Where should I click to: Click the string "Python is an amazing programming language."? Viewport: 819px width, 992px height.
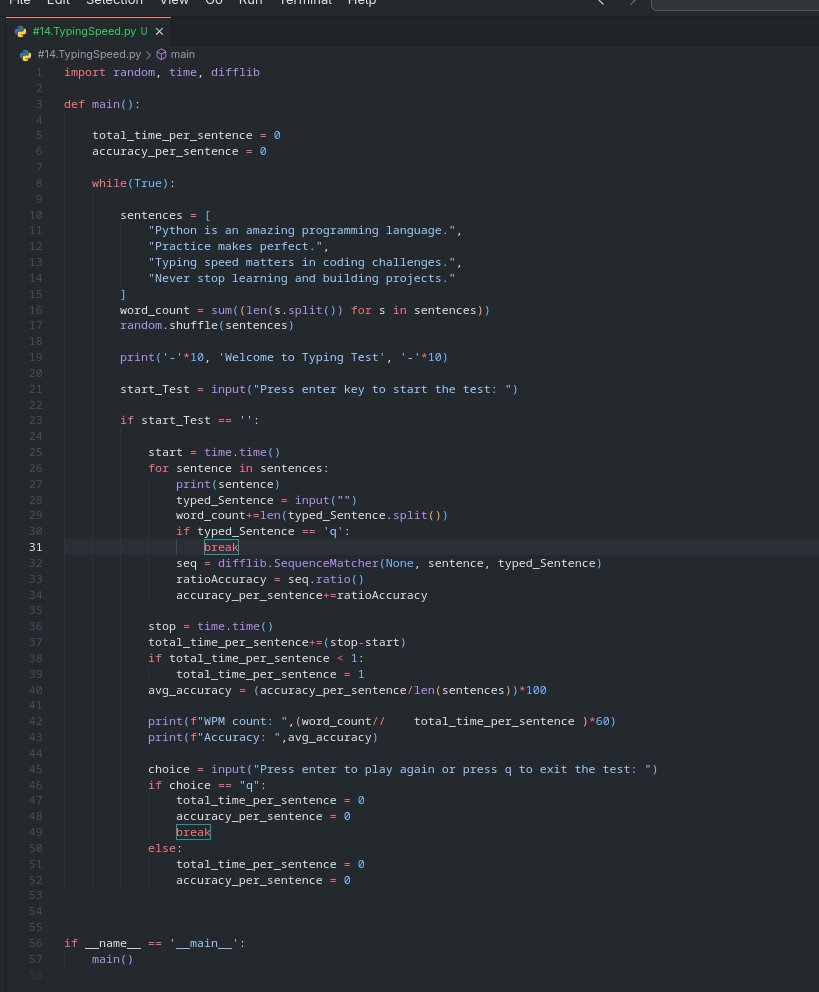click(x=302, y=230)
